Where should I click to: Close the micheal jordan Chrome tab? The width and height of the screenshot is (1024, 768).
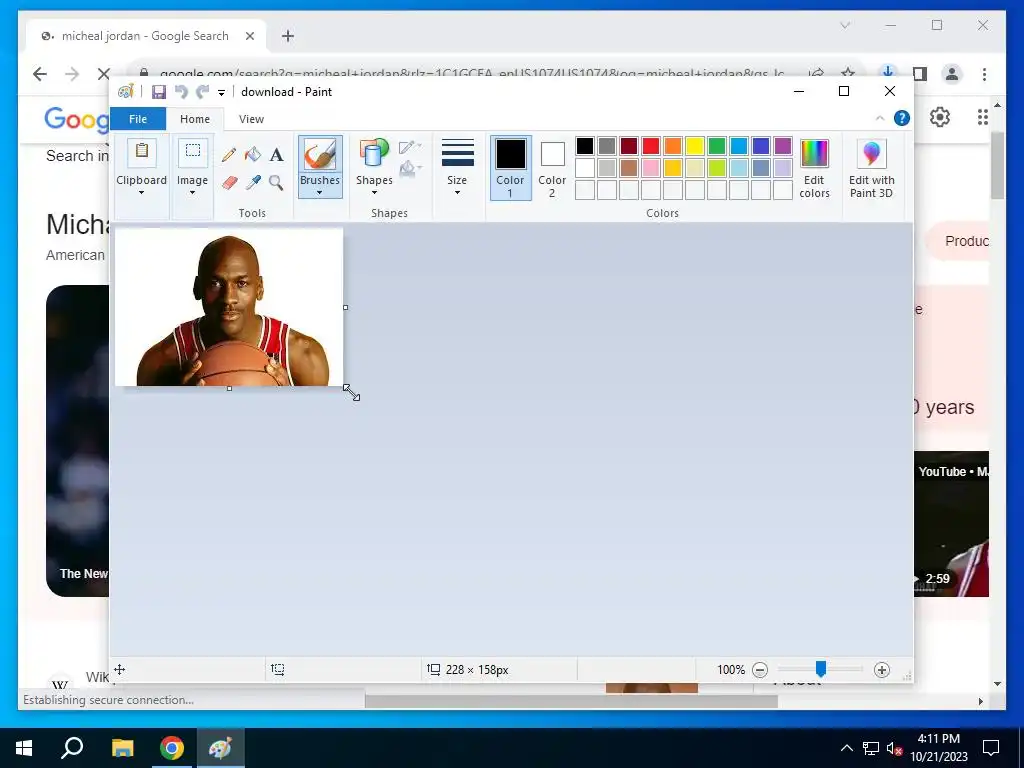(x=249, y=36)
